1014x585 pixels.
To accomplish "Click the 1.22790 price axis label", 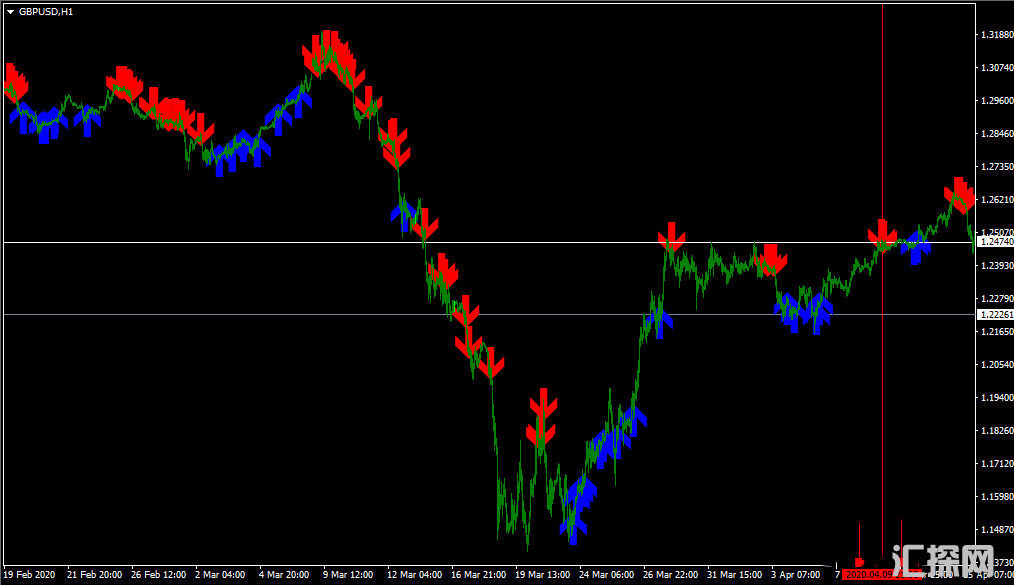I will [997, 298].
